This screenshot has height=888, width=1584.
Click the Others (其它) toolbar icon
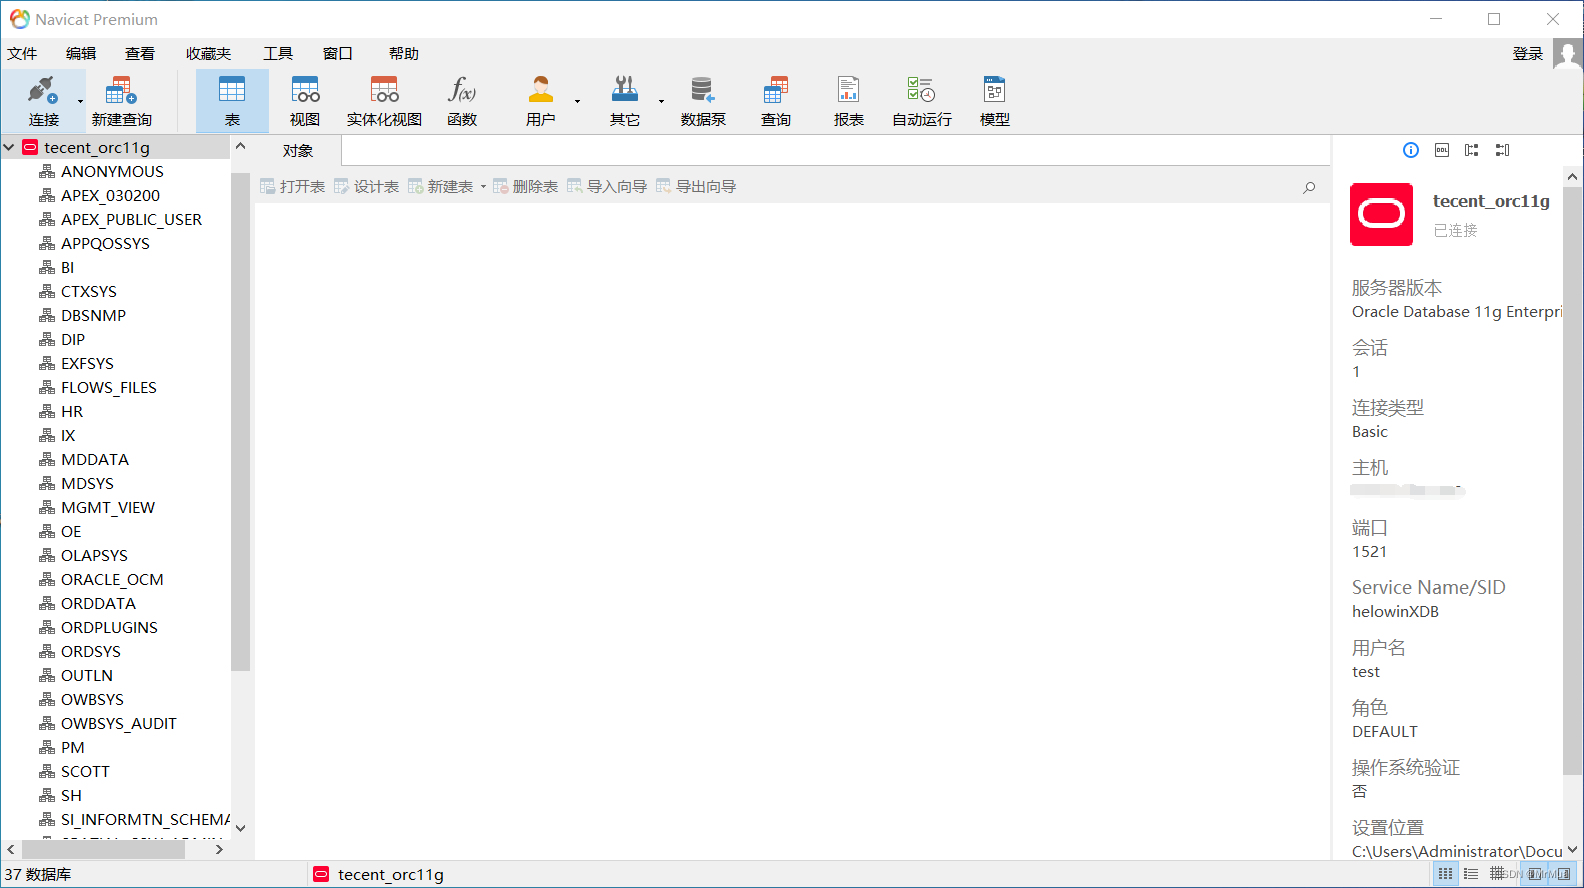[x=625, y=101]
